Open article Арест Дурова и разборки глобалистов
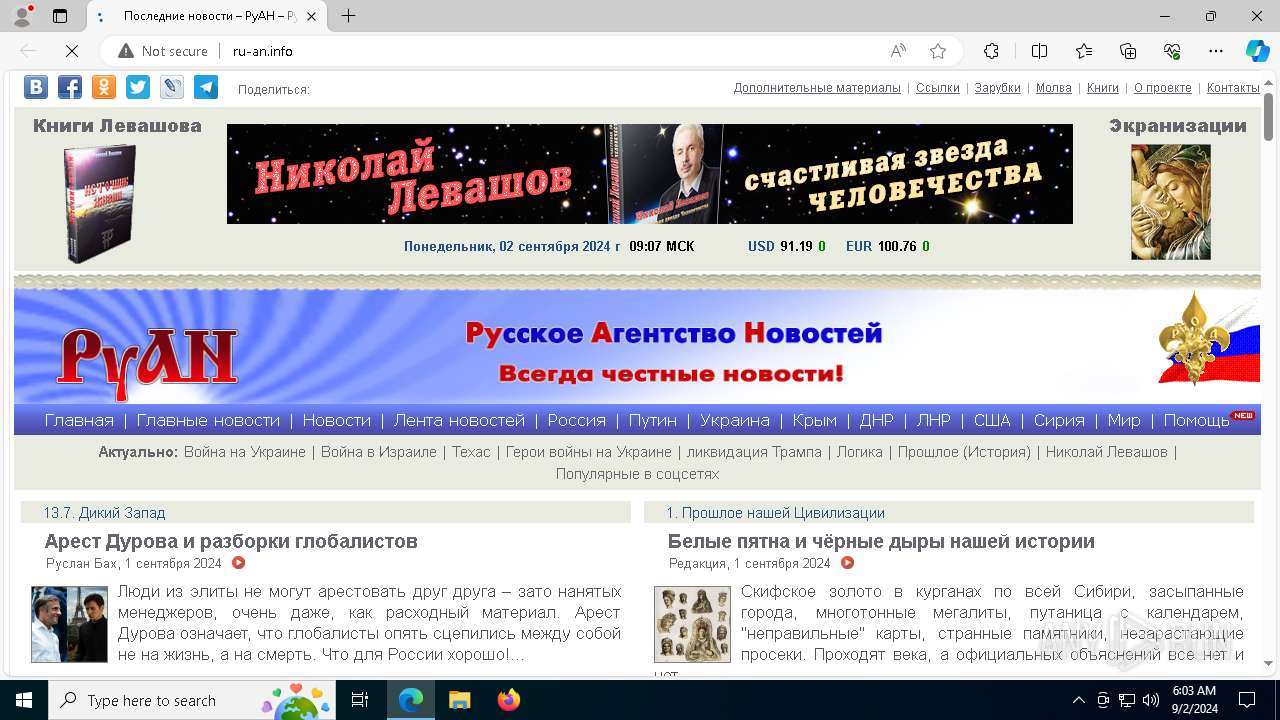Screen dimensions: 1280x720 click(231, 541)
